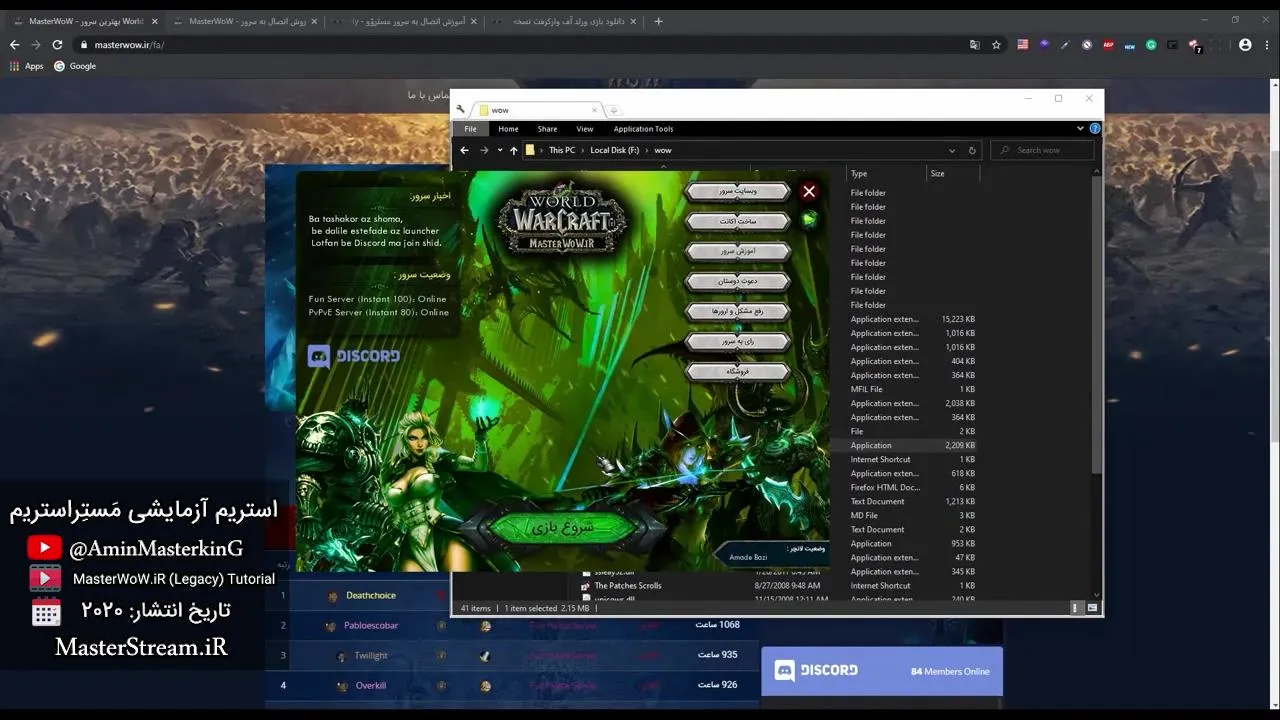Viewport: 1280px width, 720px height.
Task: Open File Explorer help icon
Action: click(x=1095, y=129)
